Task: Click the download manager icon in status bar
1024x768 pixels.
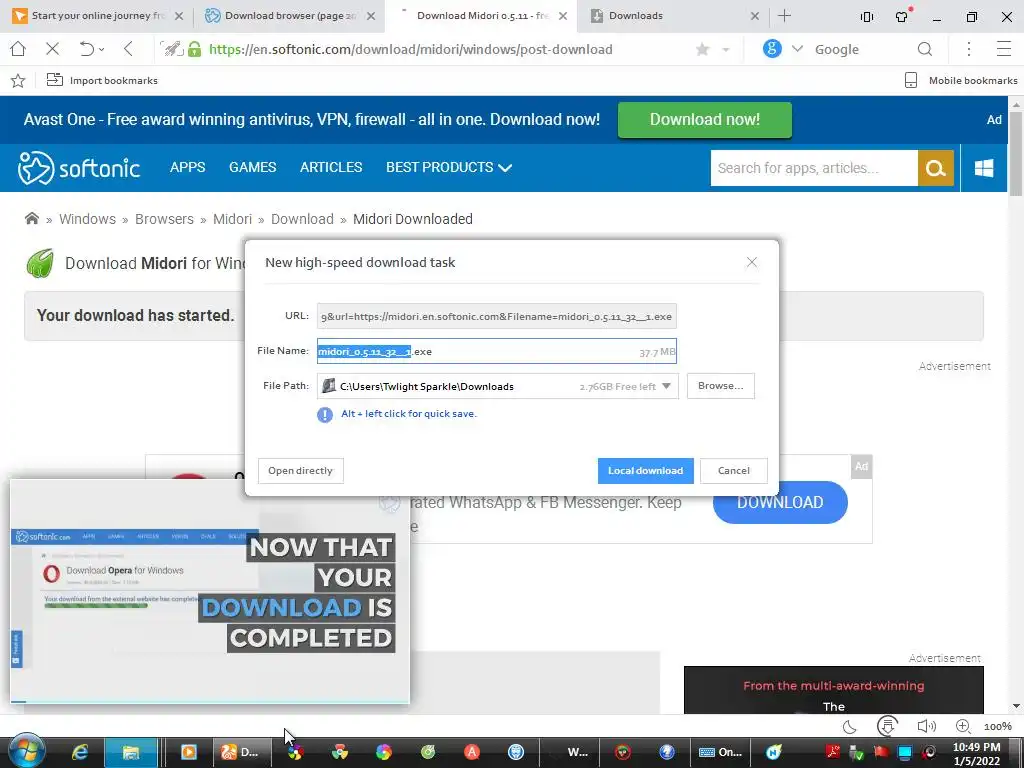Action: [887, 726]
